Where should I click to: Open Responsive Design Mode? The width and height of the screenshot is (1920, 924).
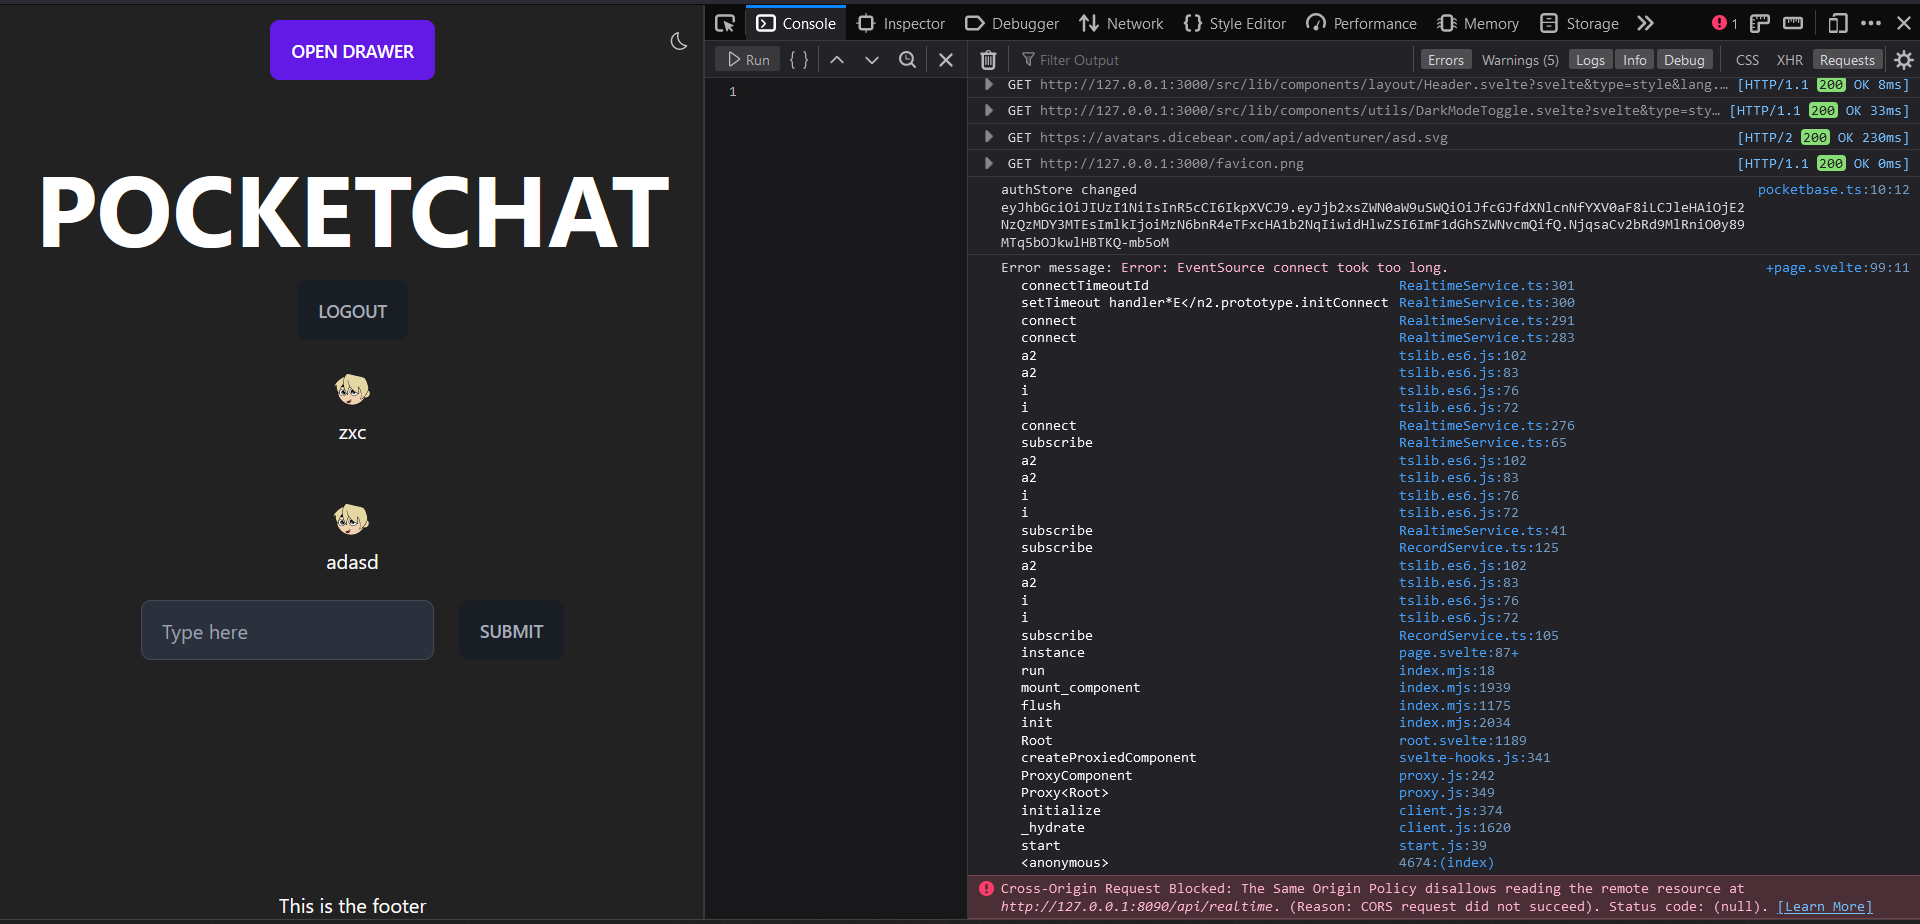[1838, 22]
